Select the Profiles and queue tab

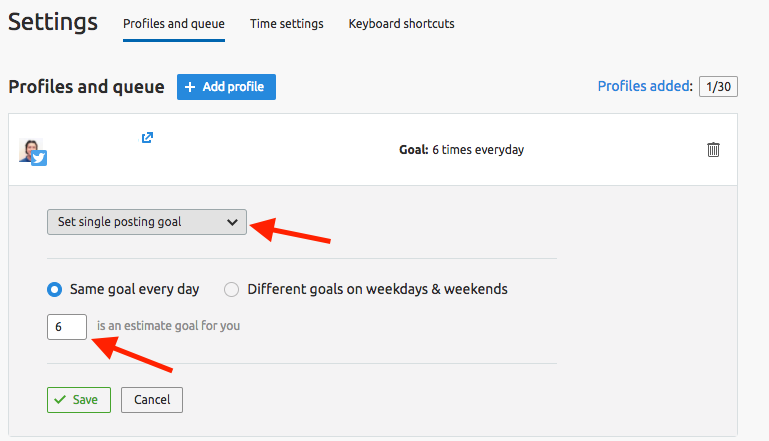[174, 24]
